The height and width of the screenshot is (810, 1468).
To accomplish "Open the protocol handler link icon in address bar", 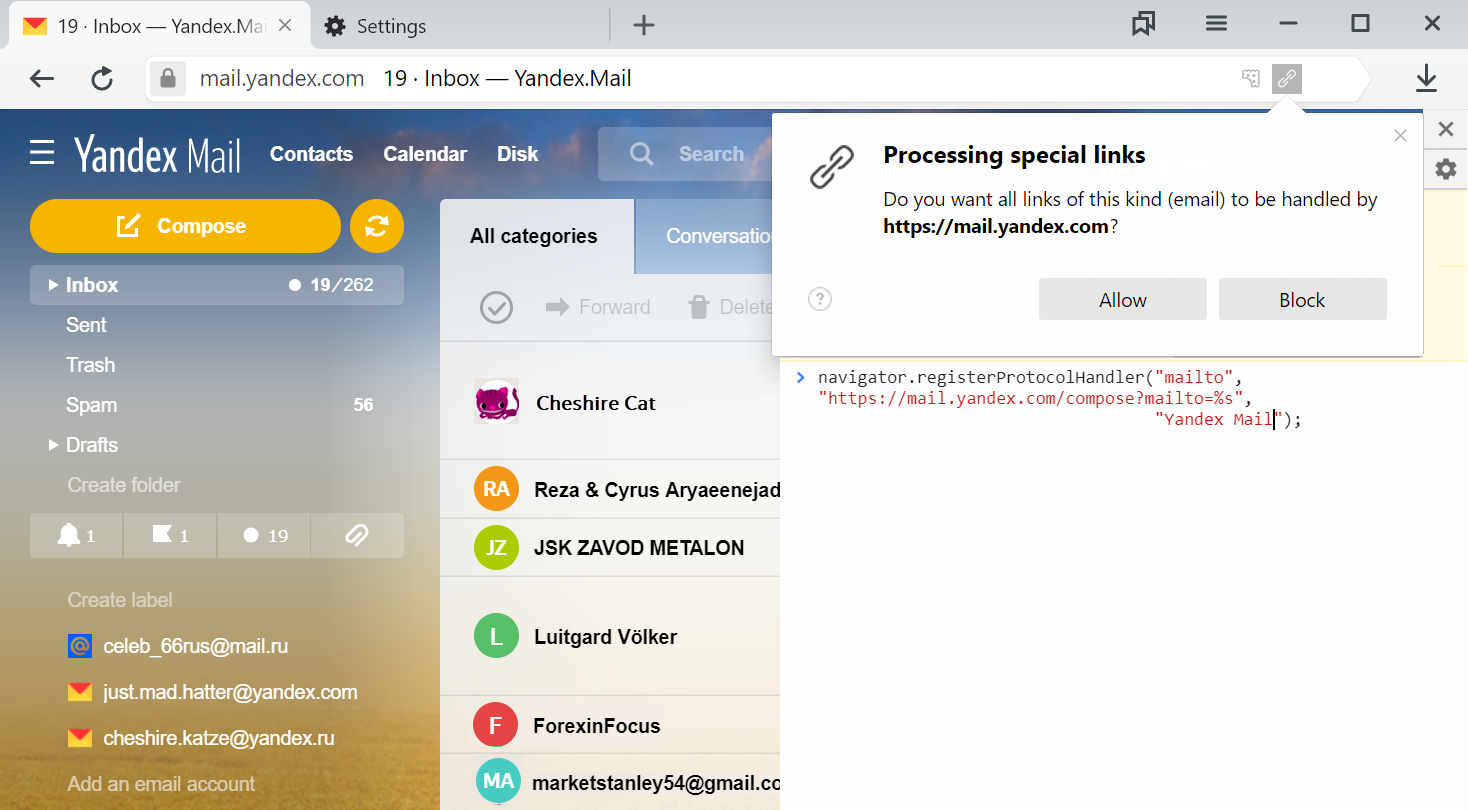I will coord(1287,78).
